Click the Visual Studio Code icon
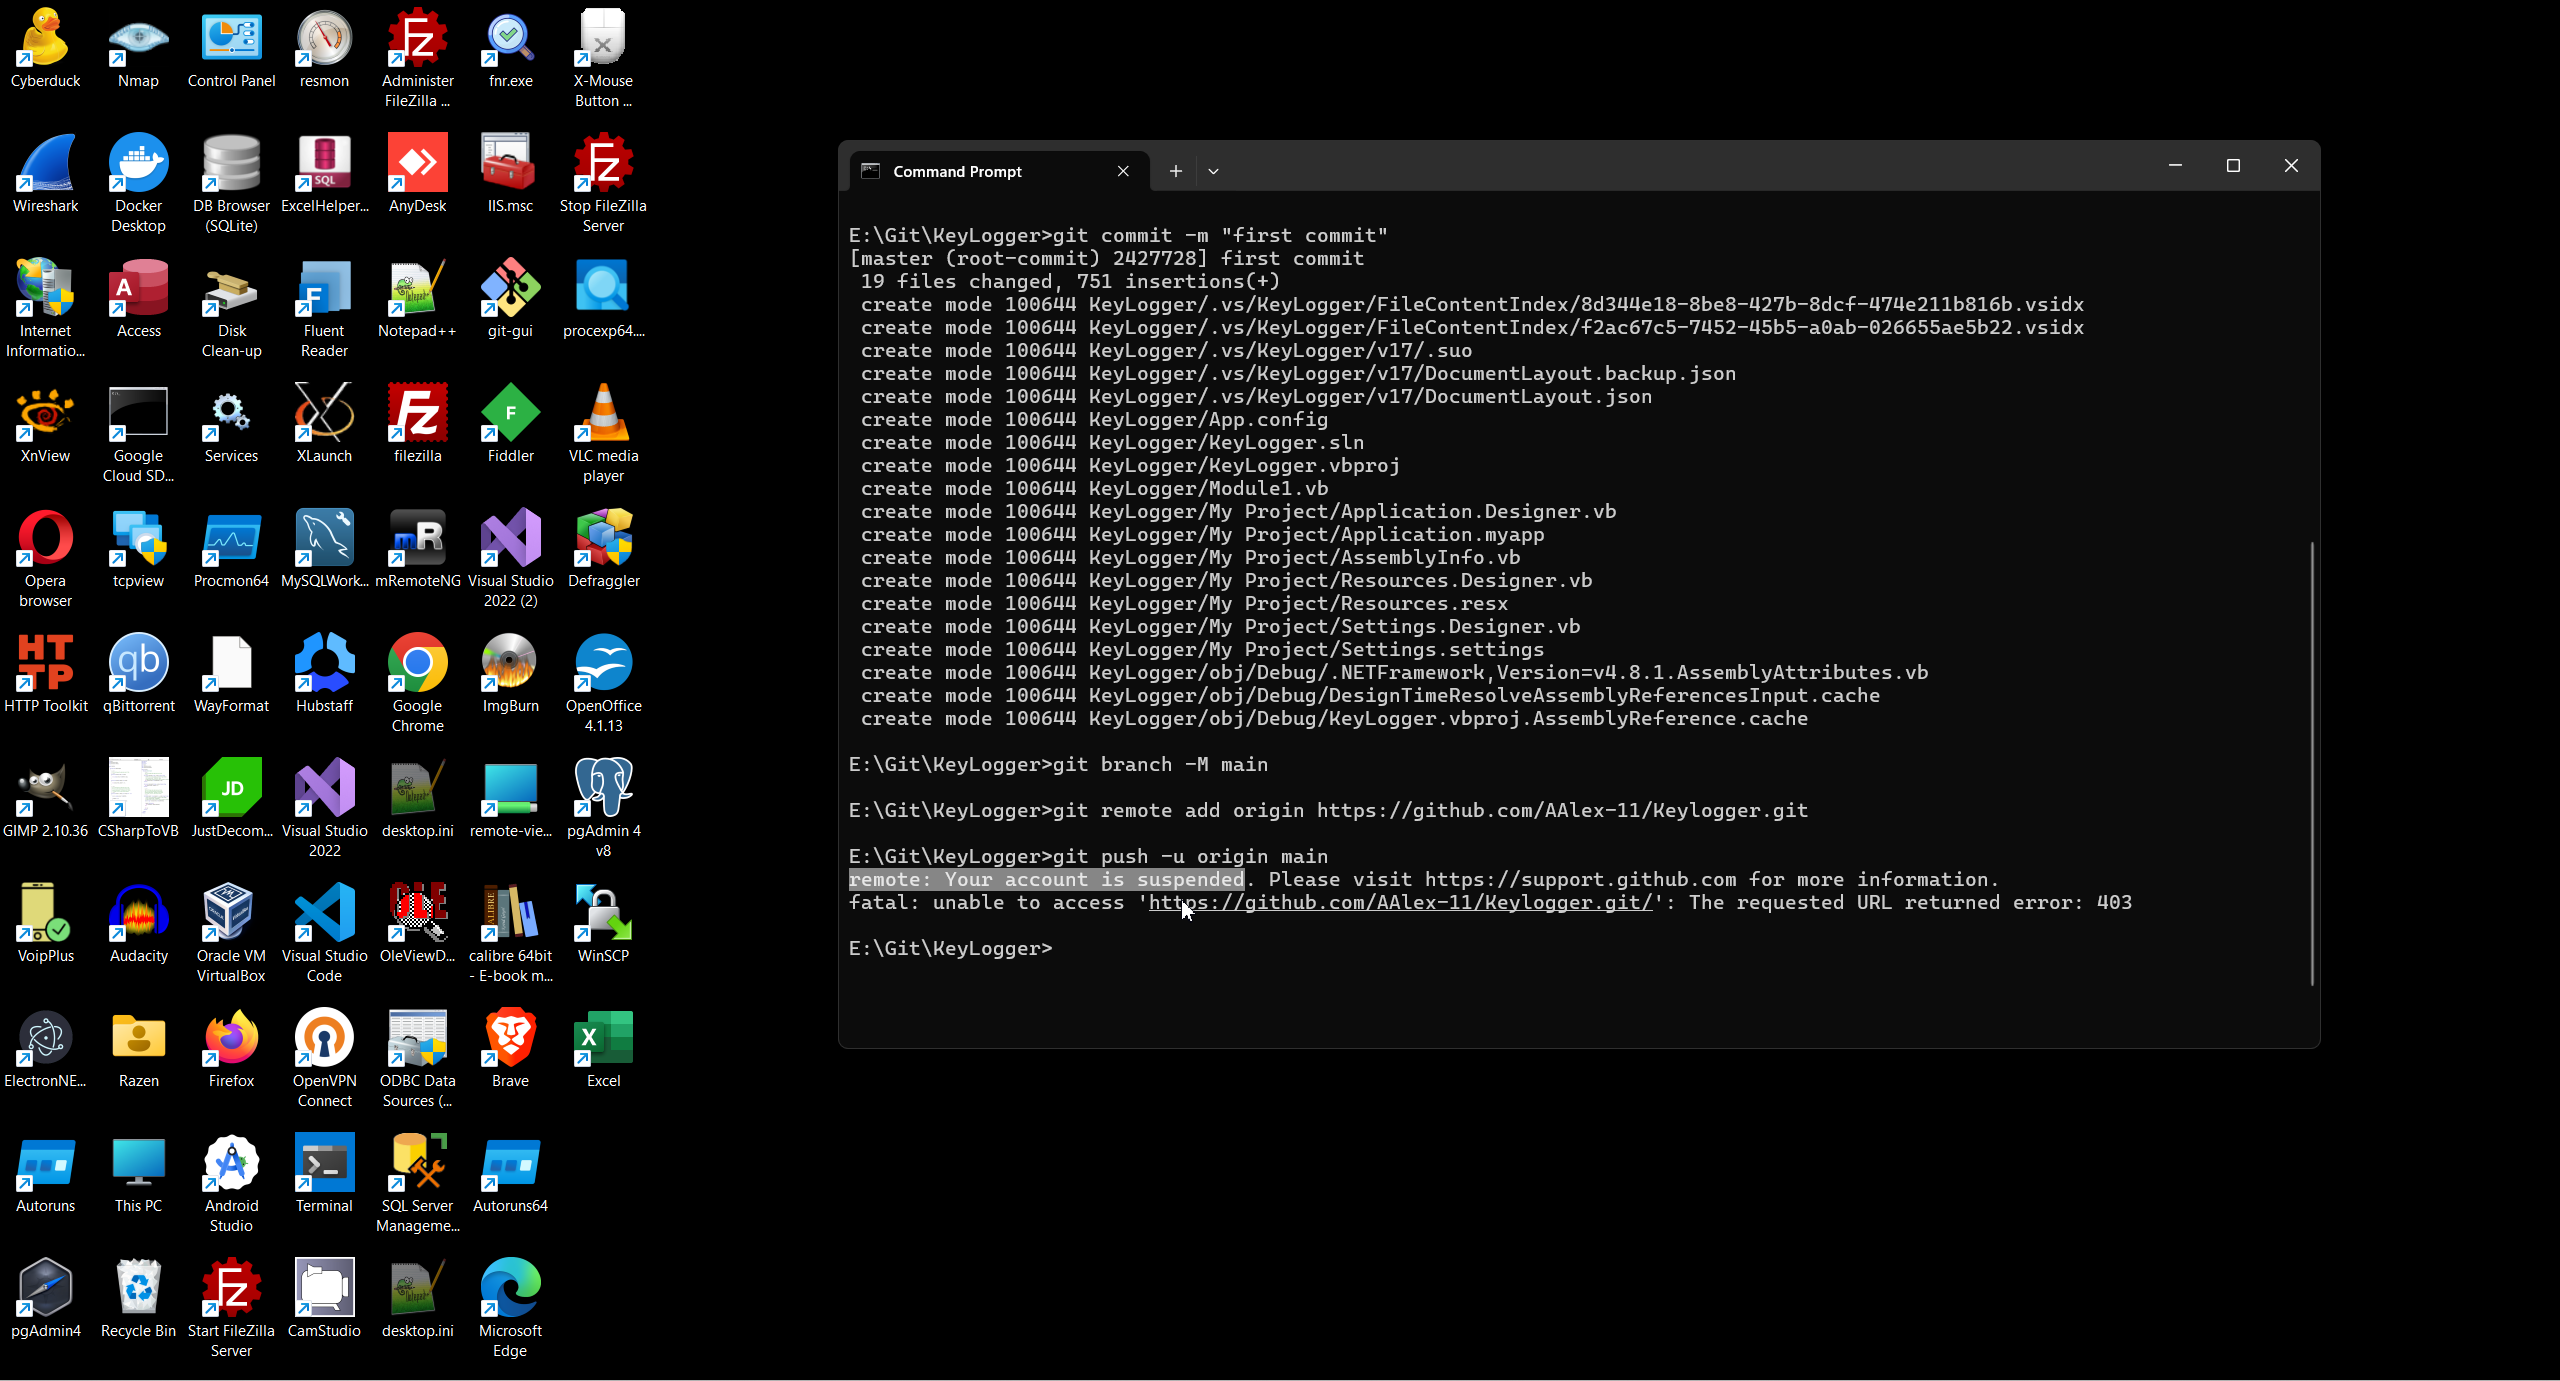2560x1381 pixels. [x=324, y=914]
